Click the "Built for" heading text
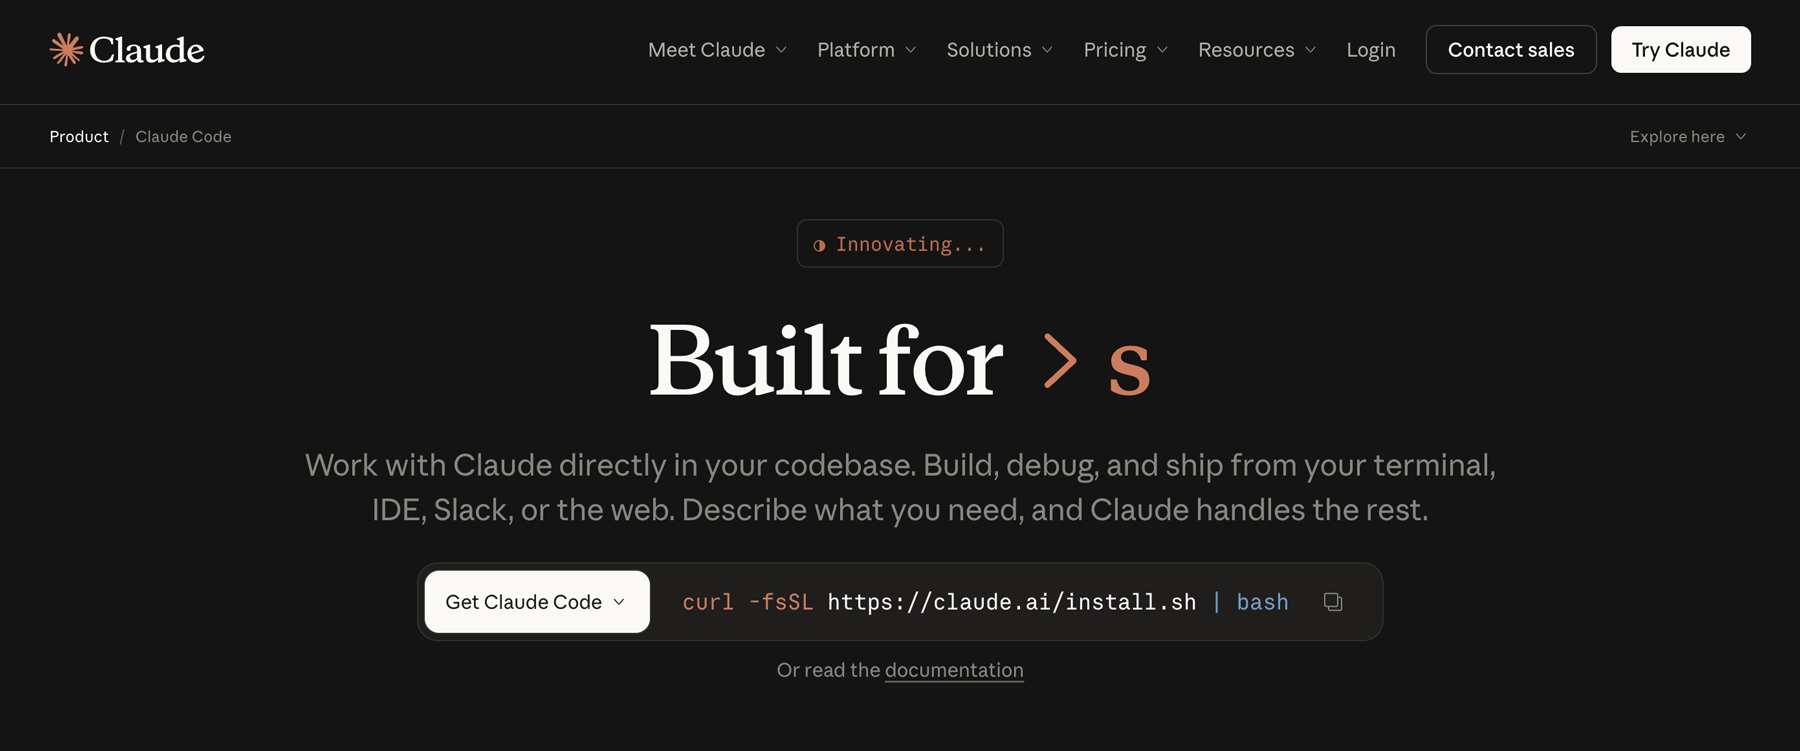The width and height of the screenshot is (1800, 751). pos(825,360)
